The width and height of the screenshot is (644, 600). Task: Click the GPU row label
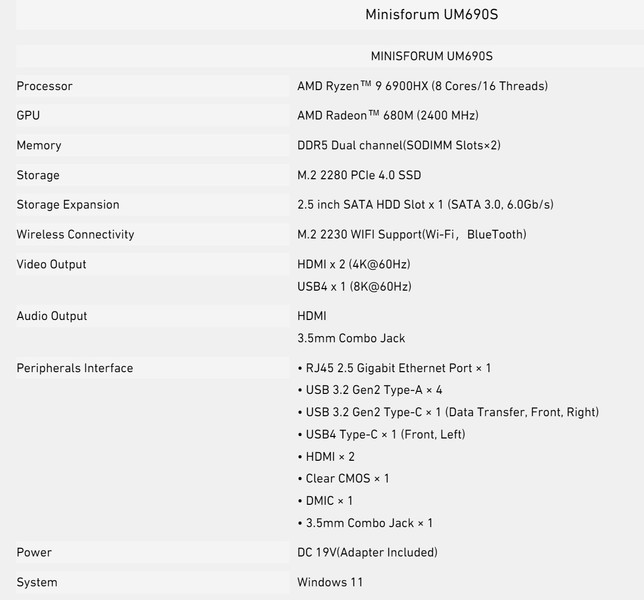coord(28,115)
